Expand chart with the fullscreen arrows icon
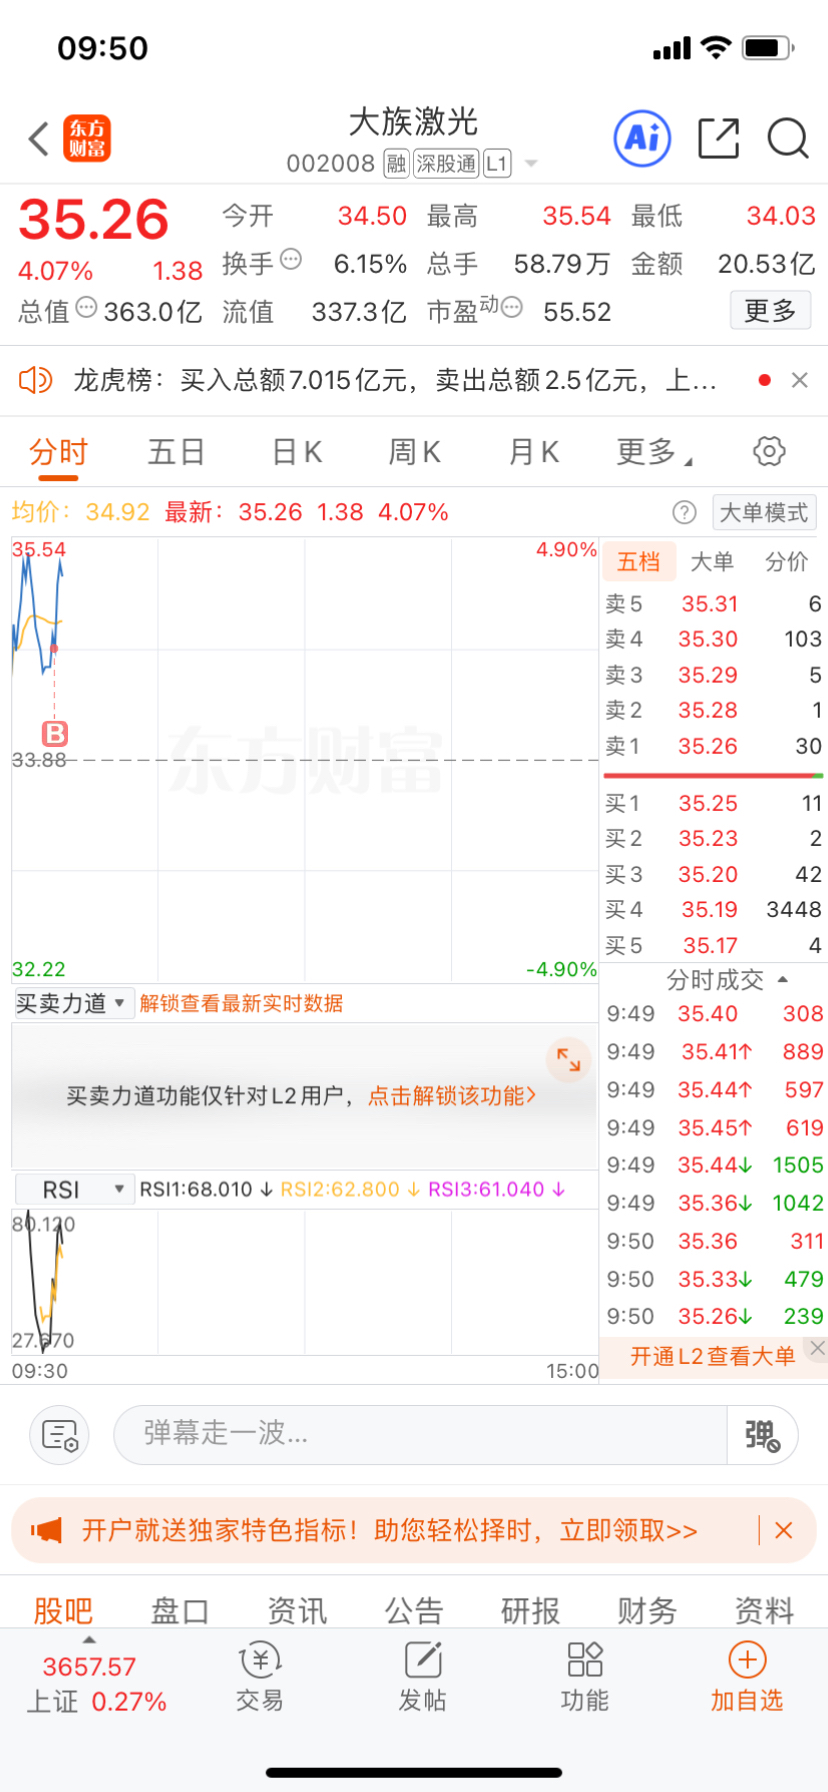 click(x=568, y=1060)
